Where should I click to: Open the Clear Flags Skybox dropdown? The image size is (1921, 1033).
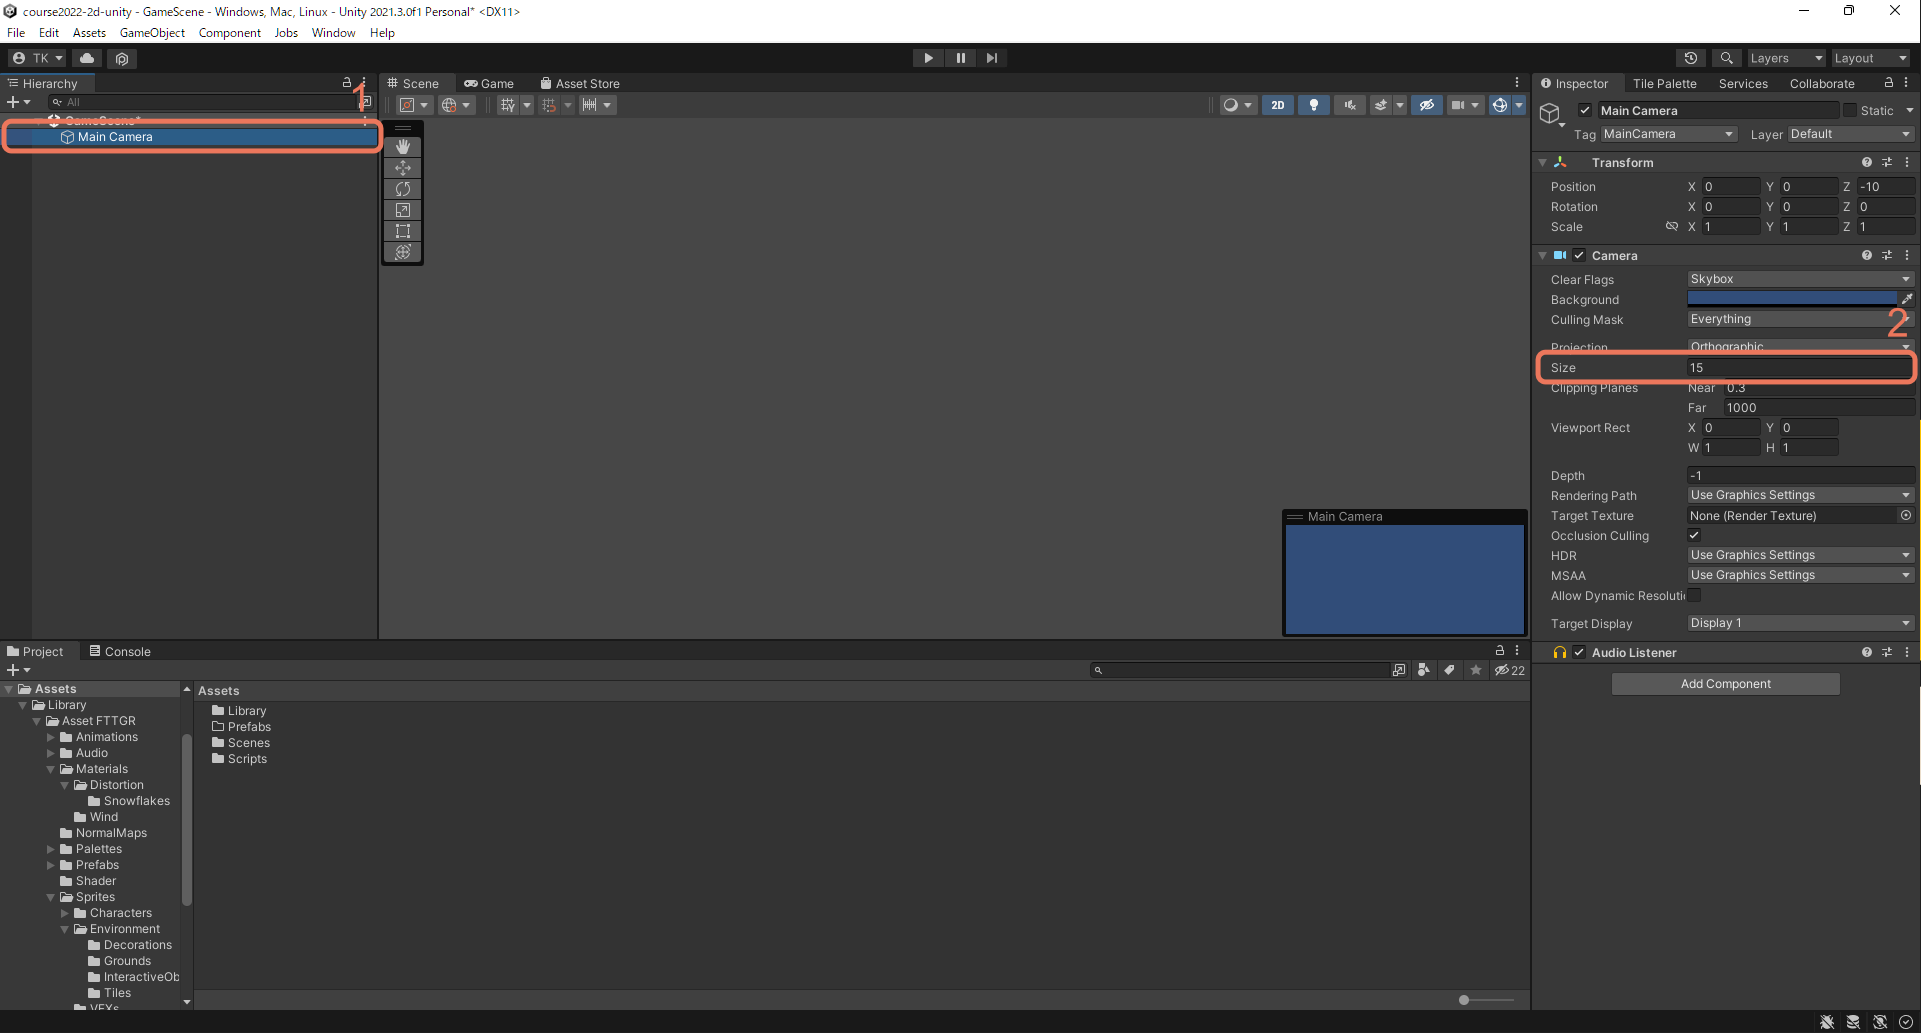coord(1800,279)
